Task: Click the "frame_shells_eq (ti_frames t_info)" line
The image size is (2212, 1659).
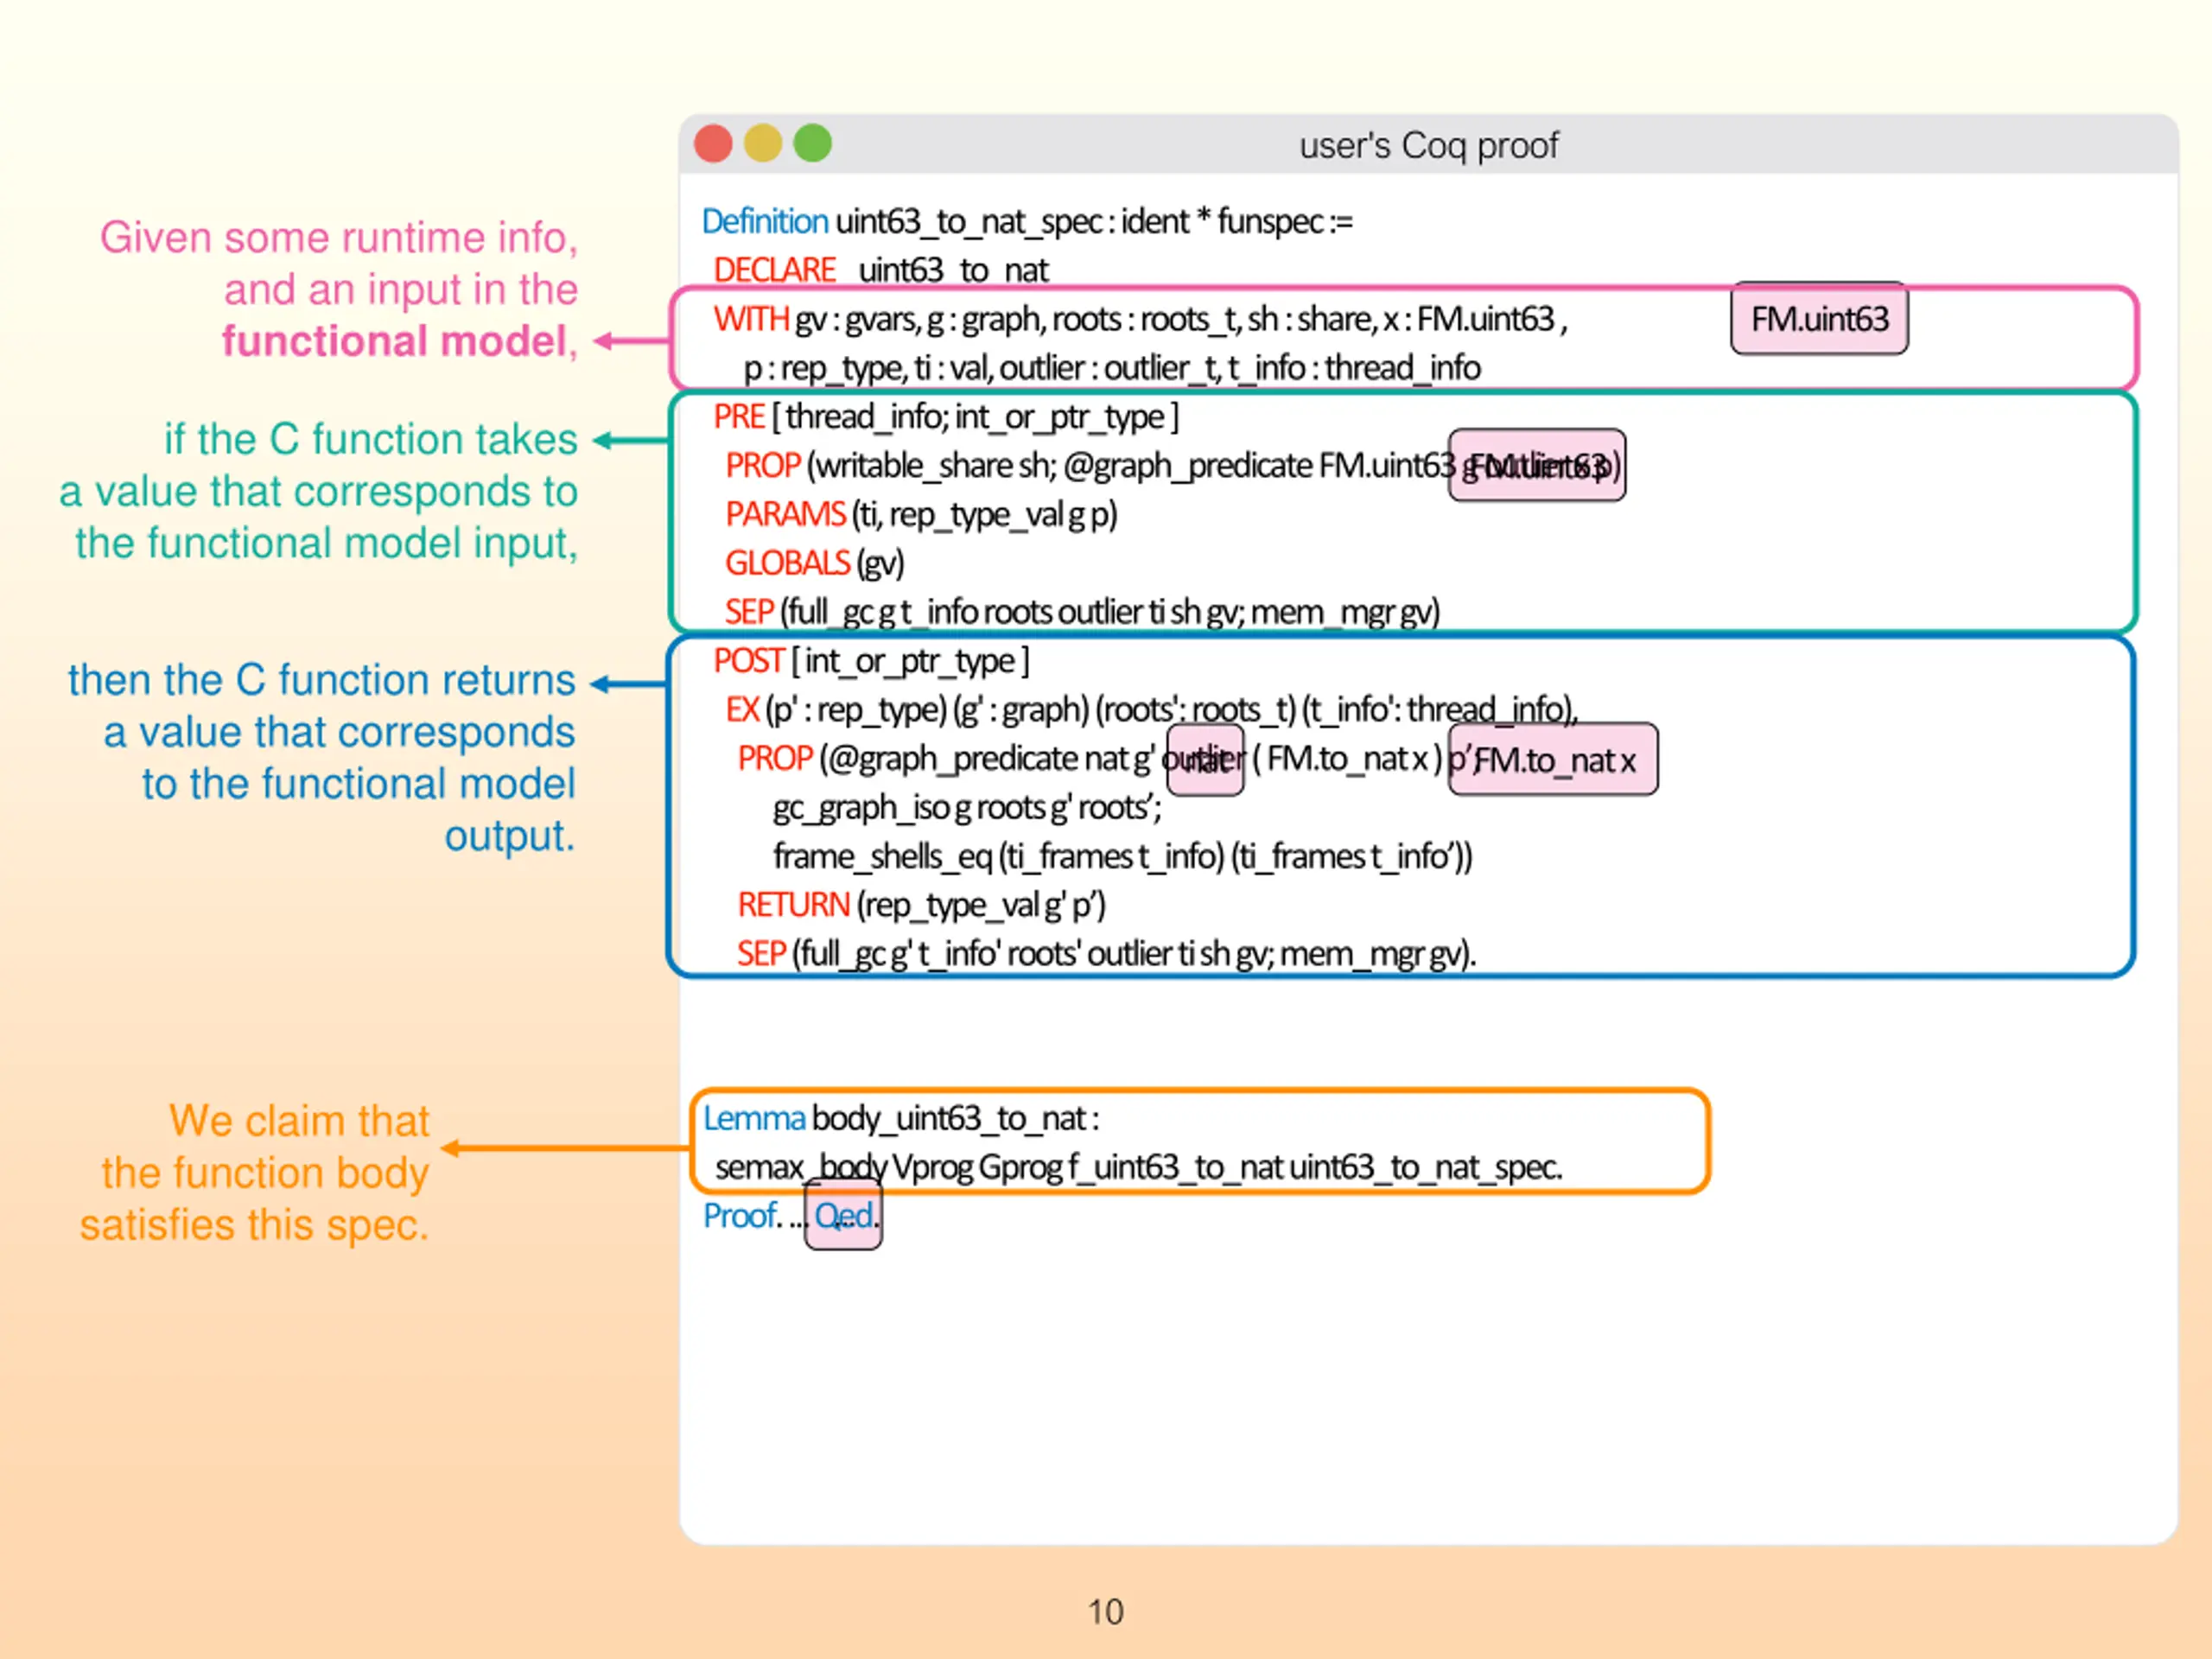Action: pyautogui.click(x=1122, y=856)
